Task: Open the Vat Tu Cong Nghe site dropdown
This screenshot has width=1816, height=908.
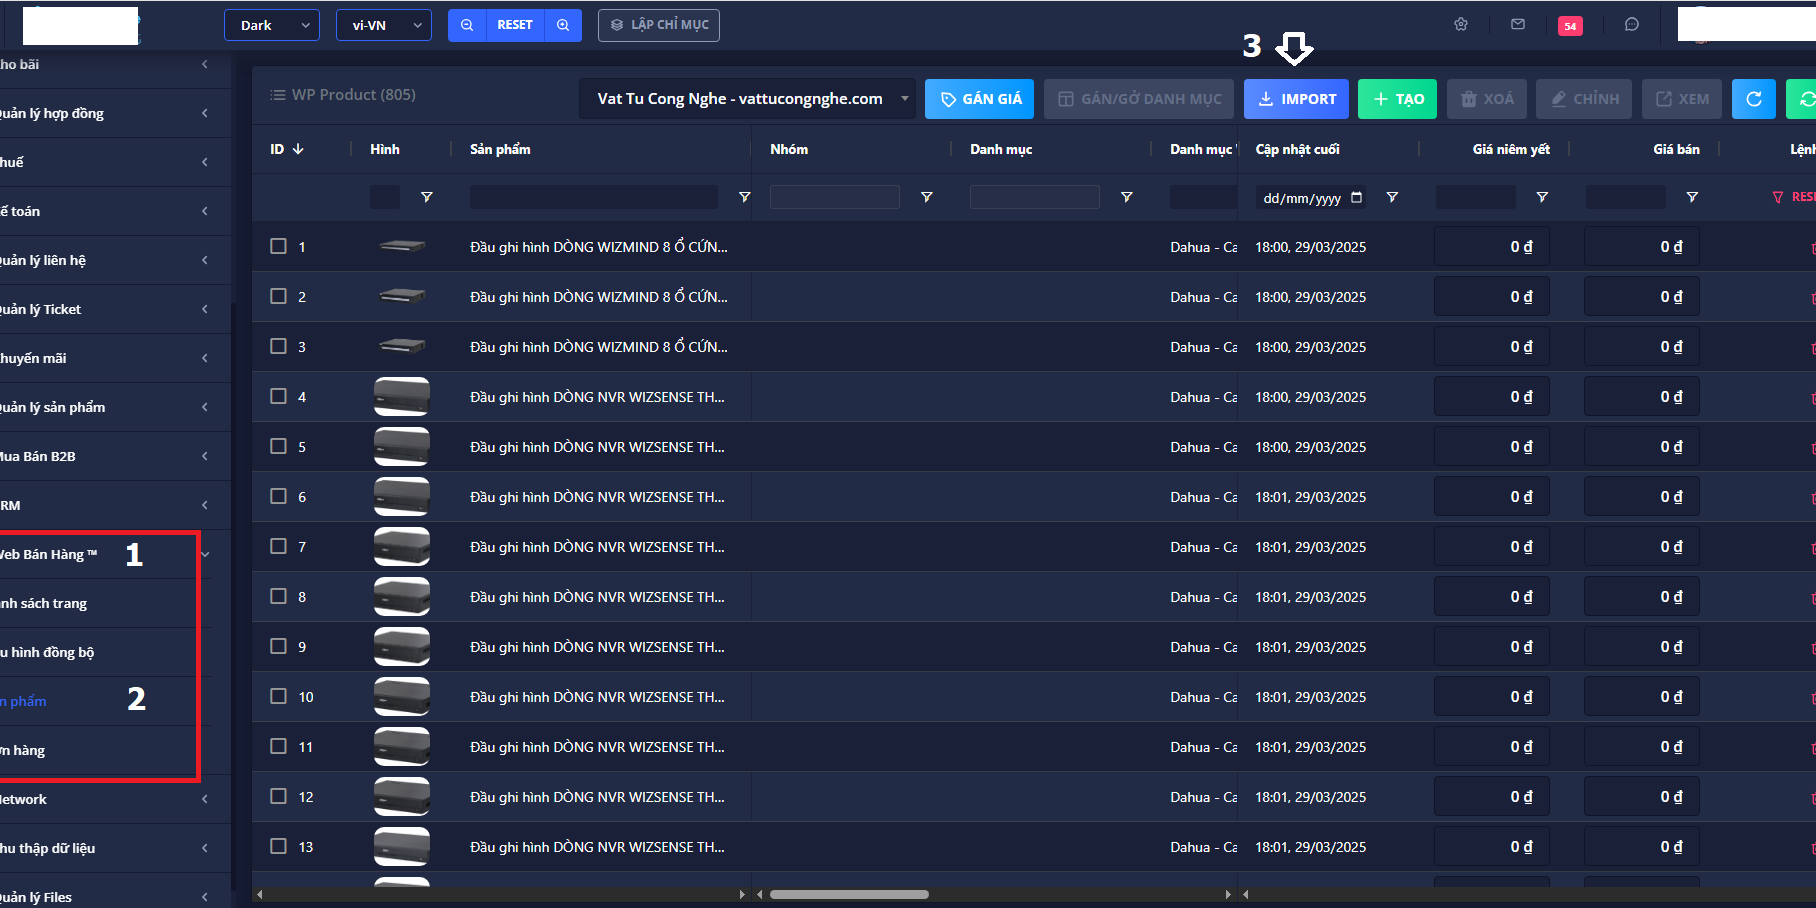Action: [747, 99]
